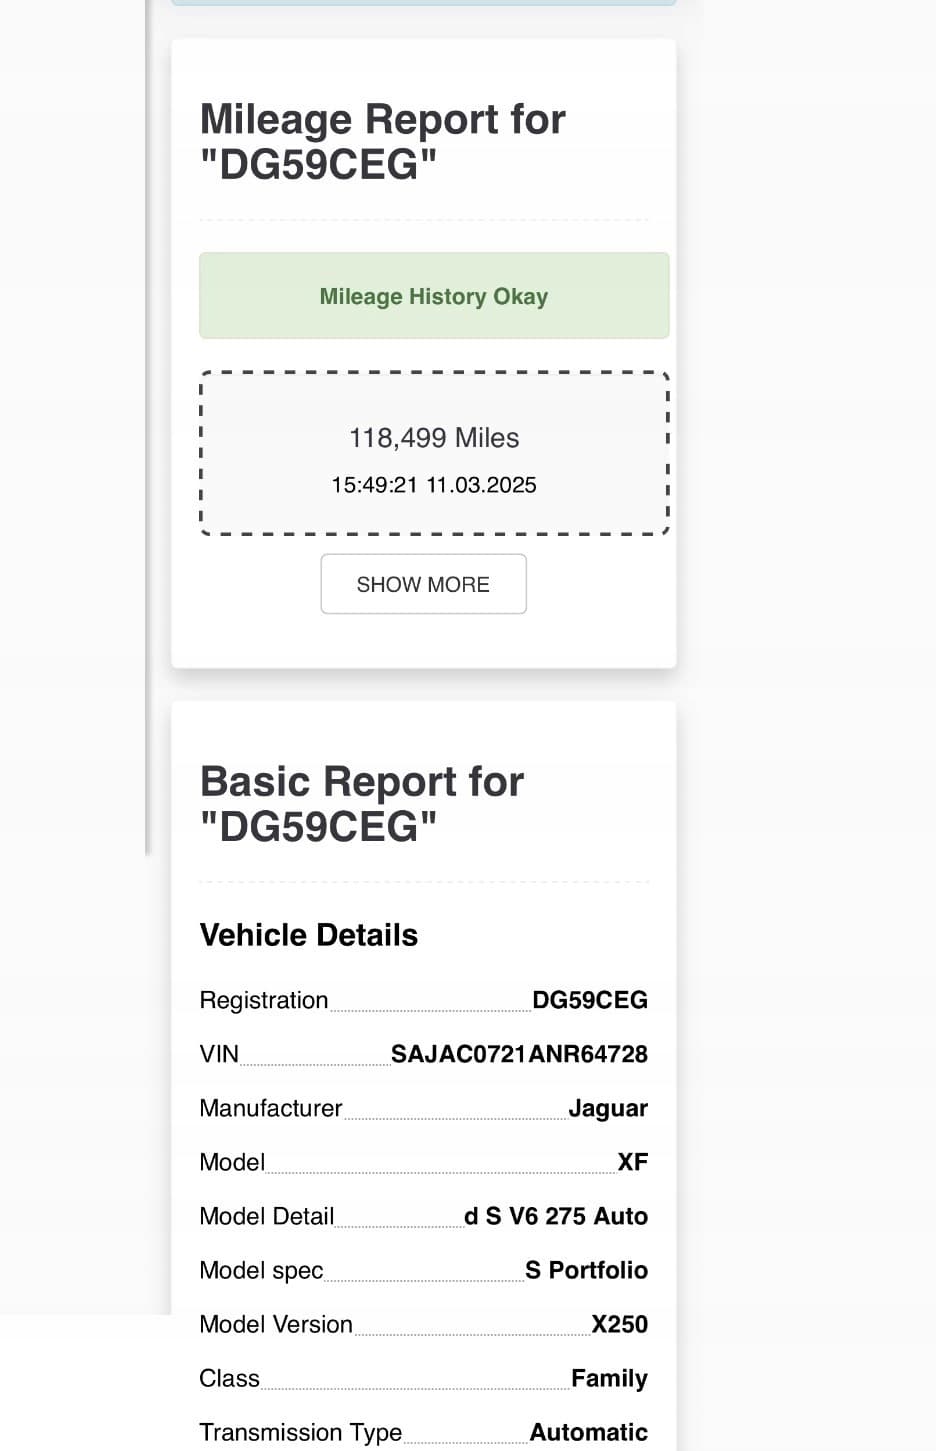
Task: Select the Transmission Type Automatic value
Action: point(589,1432)
